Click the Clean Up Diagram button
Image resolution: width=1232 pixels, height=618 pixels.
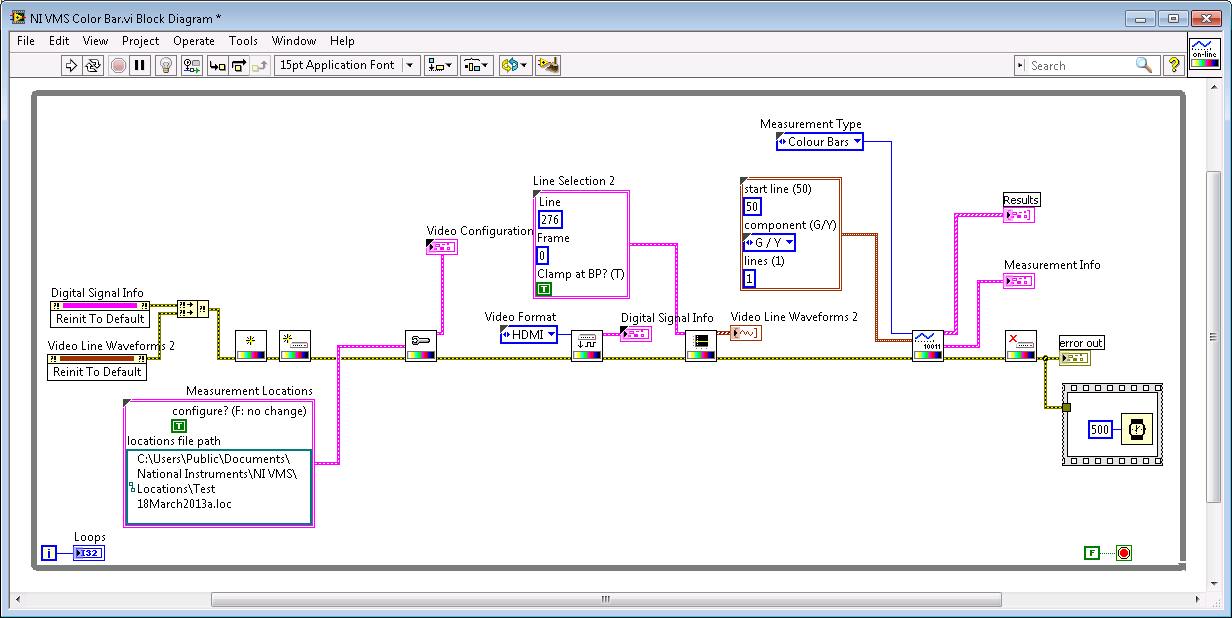[547, 66]
